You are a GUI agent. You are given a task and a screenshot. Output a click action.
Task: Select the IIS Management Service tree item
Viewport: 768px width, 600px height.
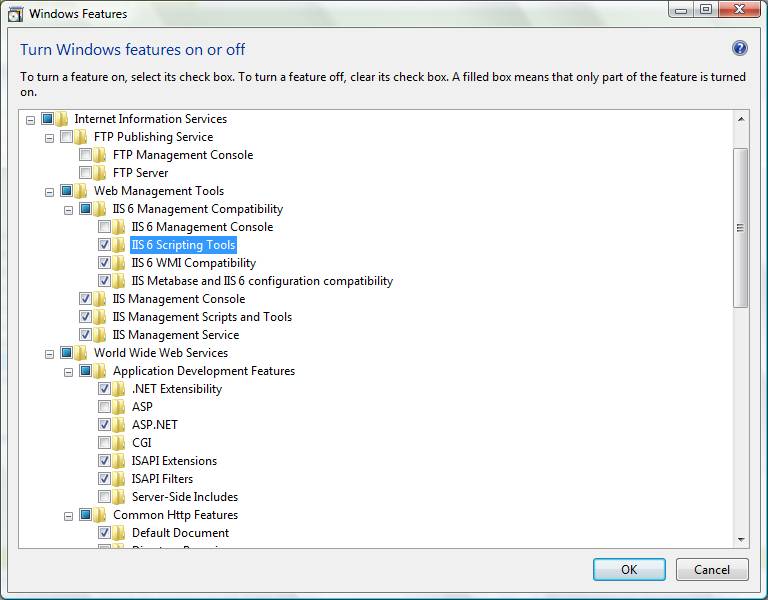coord(175,335)
